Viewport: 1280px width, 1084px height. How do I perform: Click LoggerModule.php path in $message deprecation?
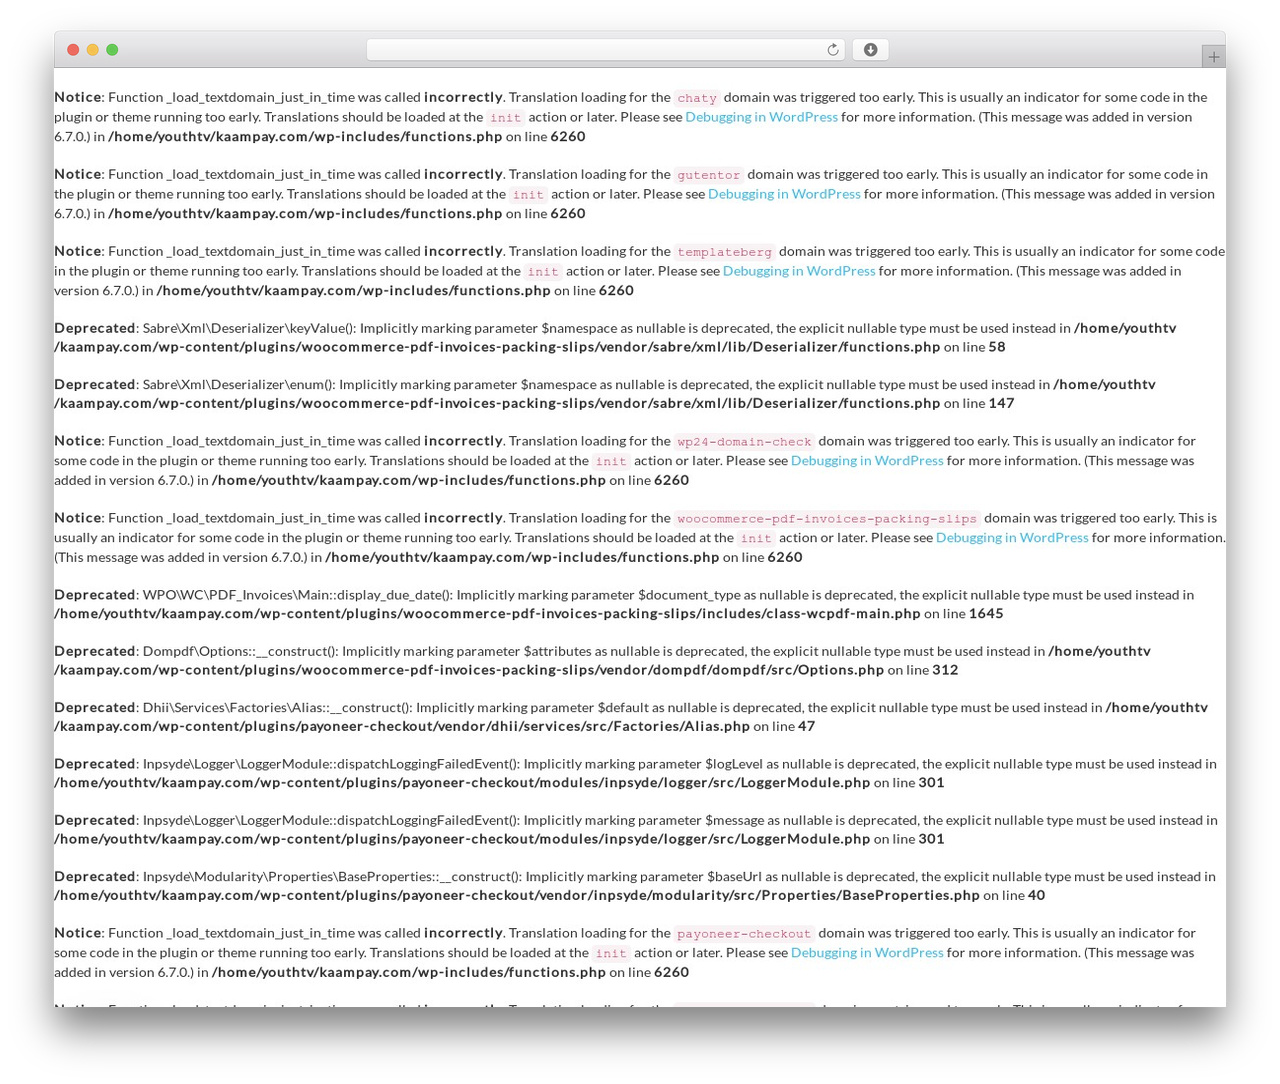(x=462, y=840)
